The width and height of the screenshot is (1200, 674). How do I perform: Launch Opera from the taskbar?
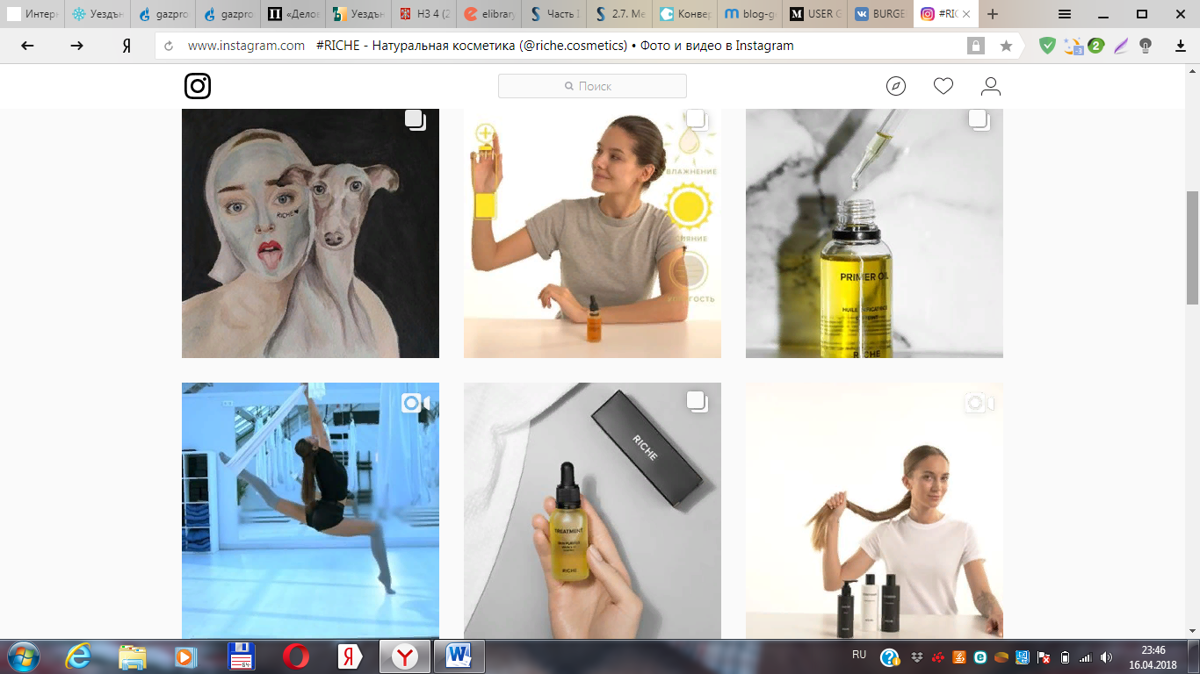[x=295, y=657]
